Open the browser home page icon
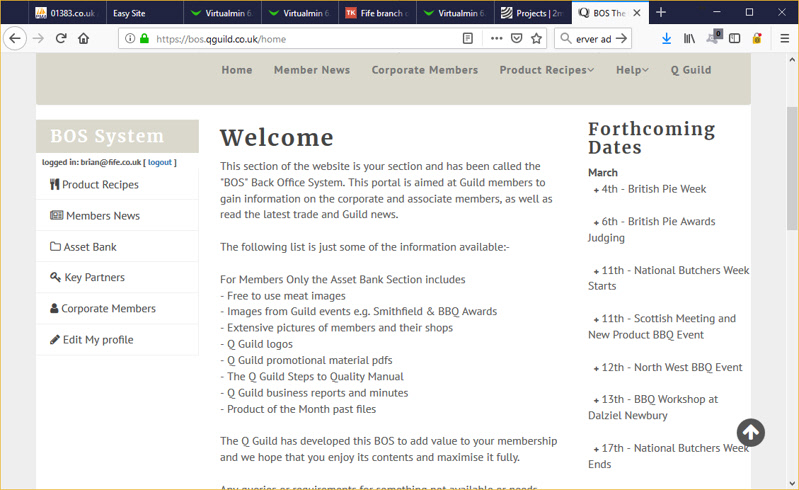 coord(84,39)
